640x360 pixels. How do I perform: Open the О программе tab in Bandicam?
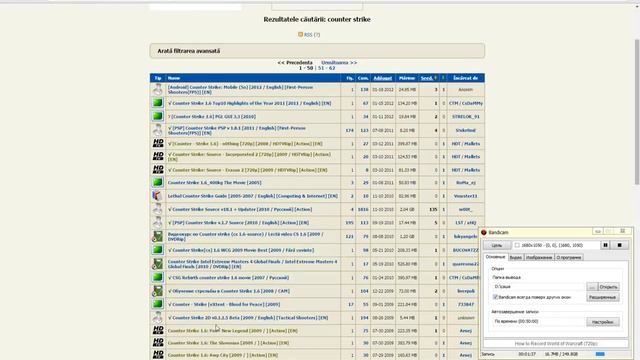[x=569, y=258]
